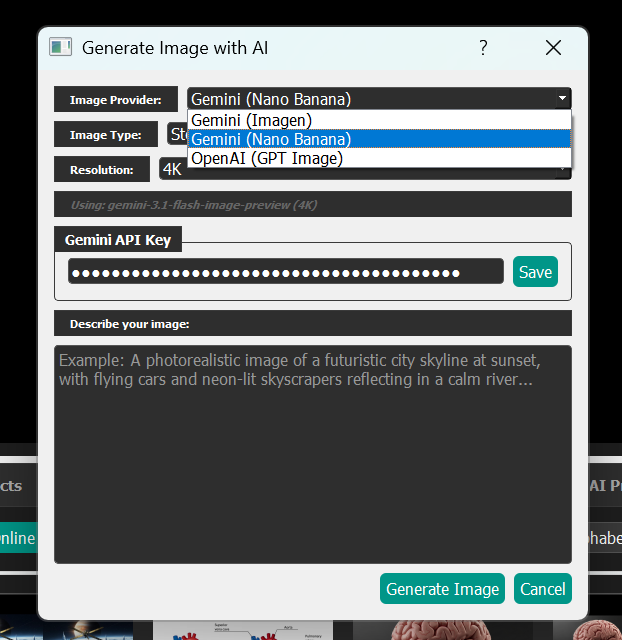Viewport: 622px width, 640px height.
Task: Collapse the Image Provider combo box arrow
Action: click(x=562, y=98)
